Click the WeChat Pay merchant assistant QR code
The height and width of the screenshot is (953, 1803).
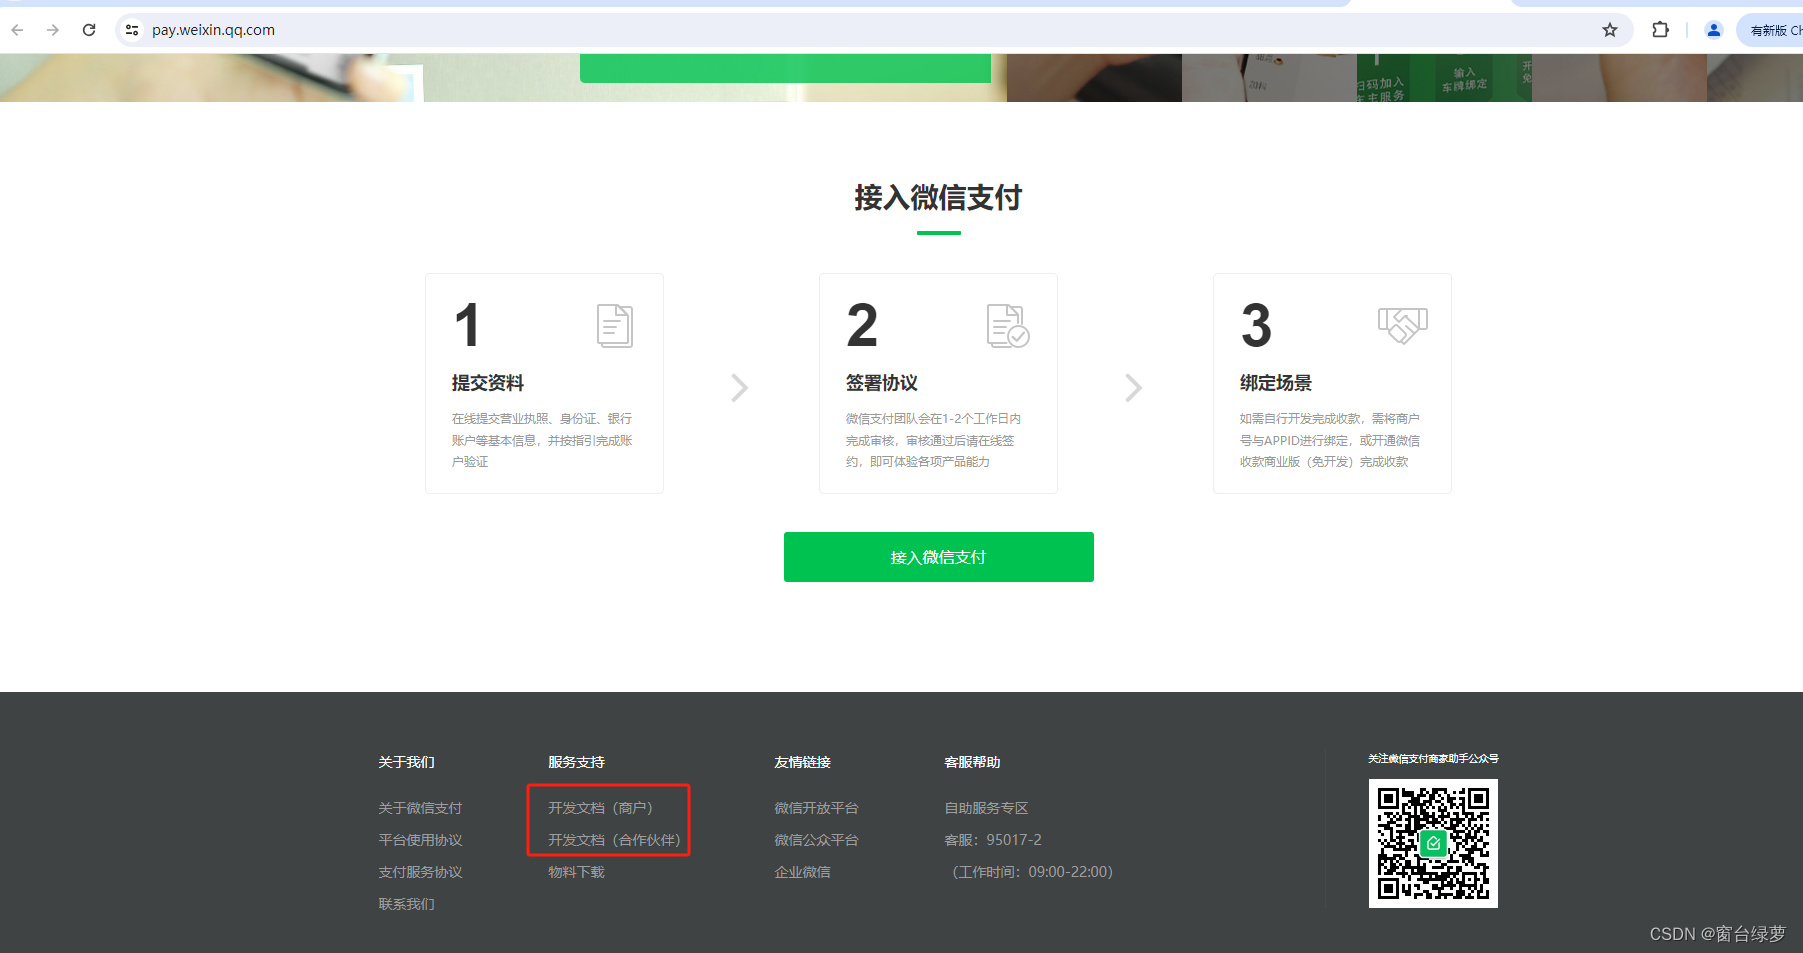click(x=1433, y=843)
